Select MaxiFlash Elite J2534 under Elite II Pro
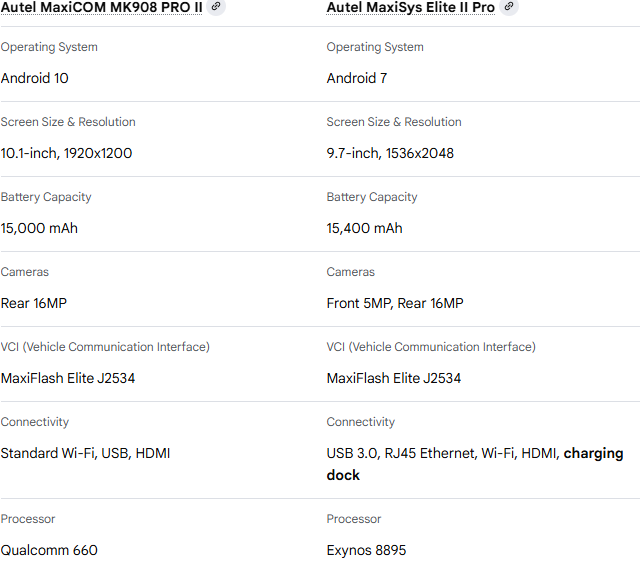640x572 pixels. pyautogui.click(x=394, y=378)
